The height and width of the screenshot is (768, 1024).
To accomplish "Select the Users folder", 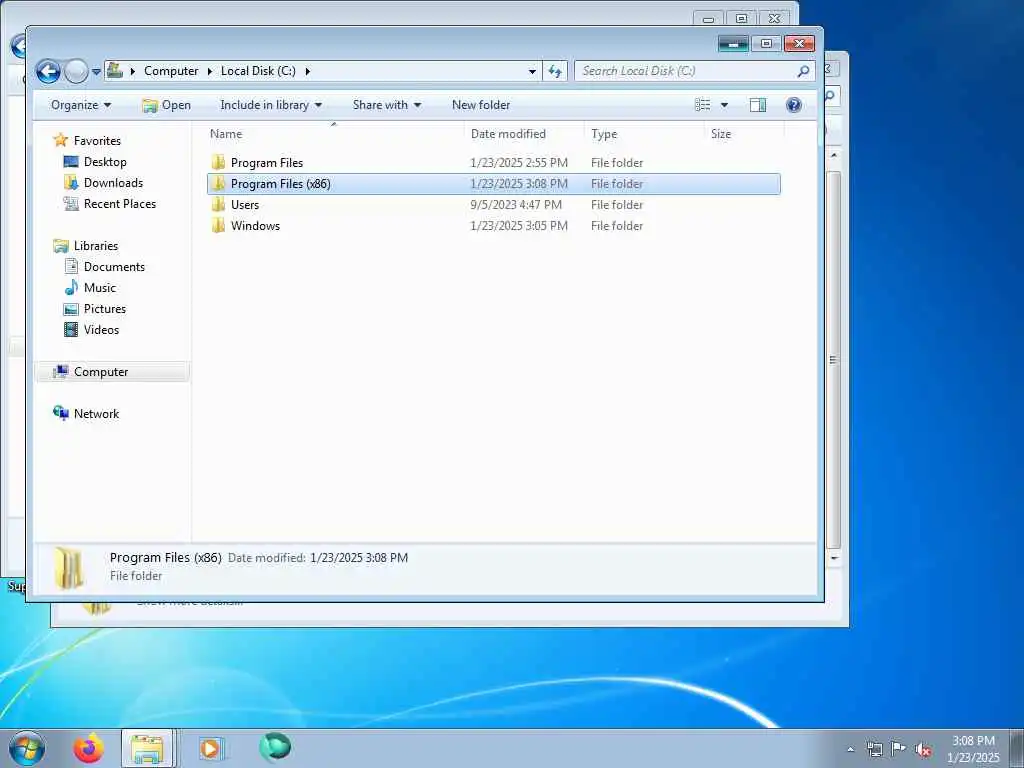I will click(x=493, y=204).
